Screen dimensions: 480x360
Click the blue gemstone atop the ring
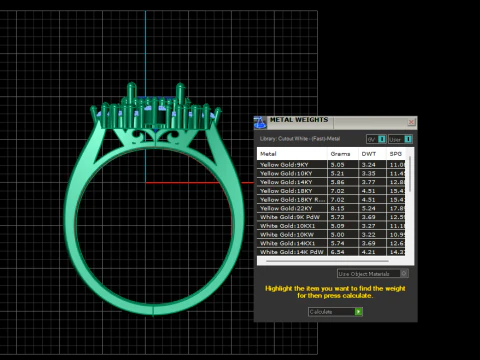156,99
